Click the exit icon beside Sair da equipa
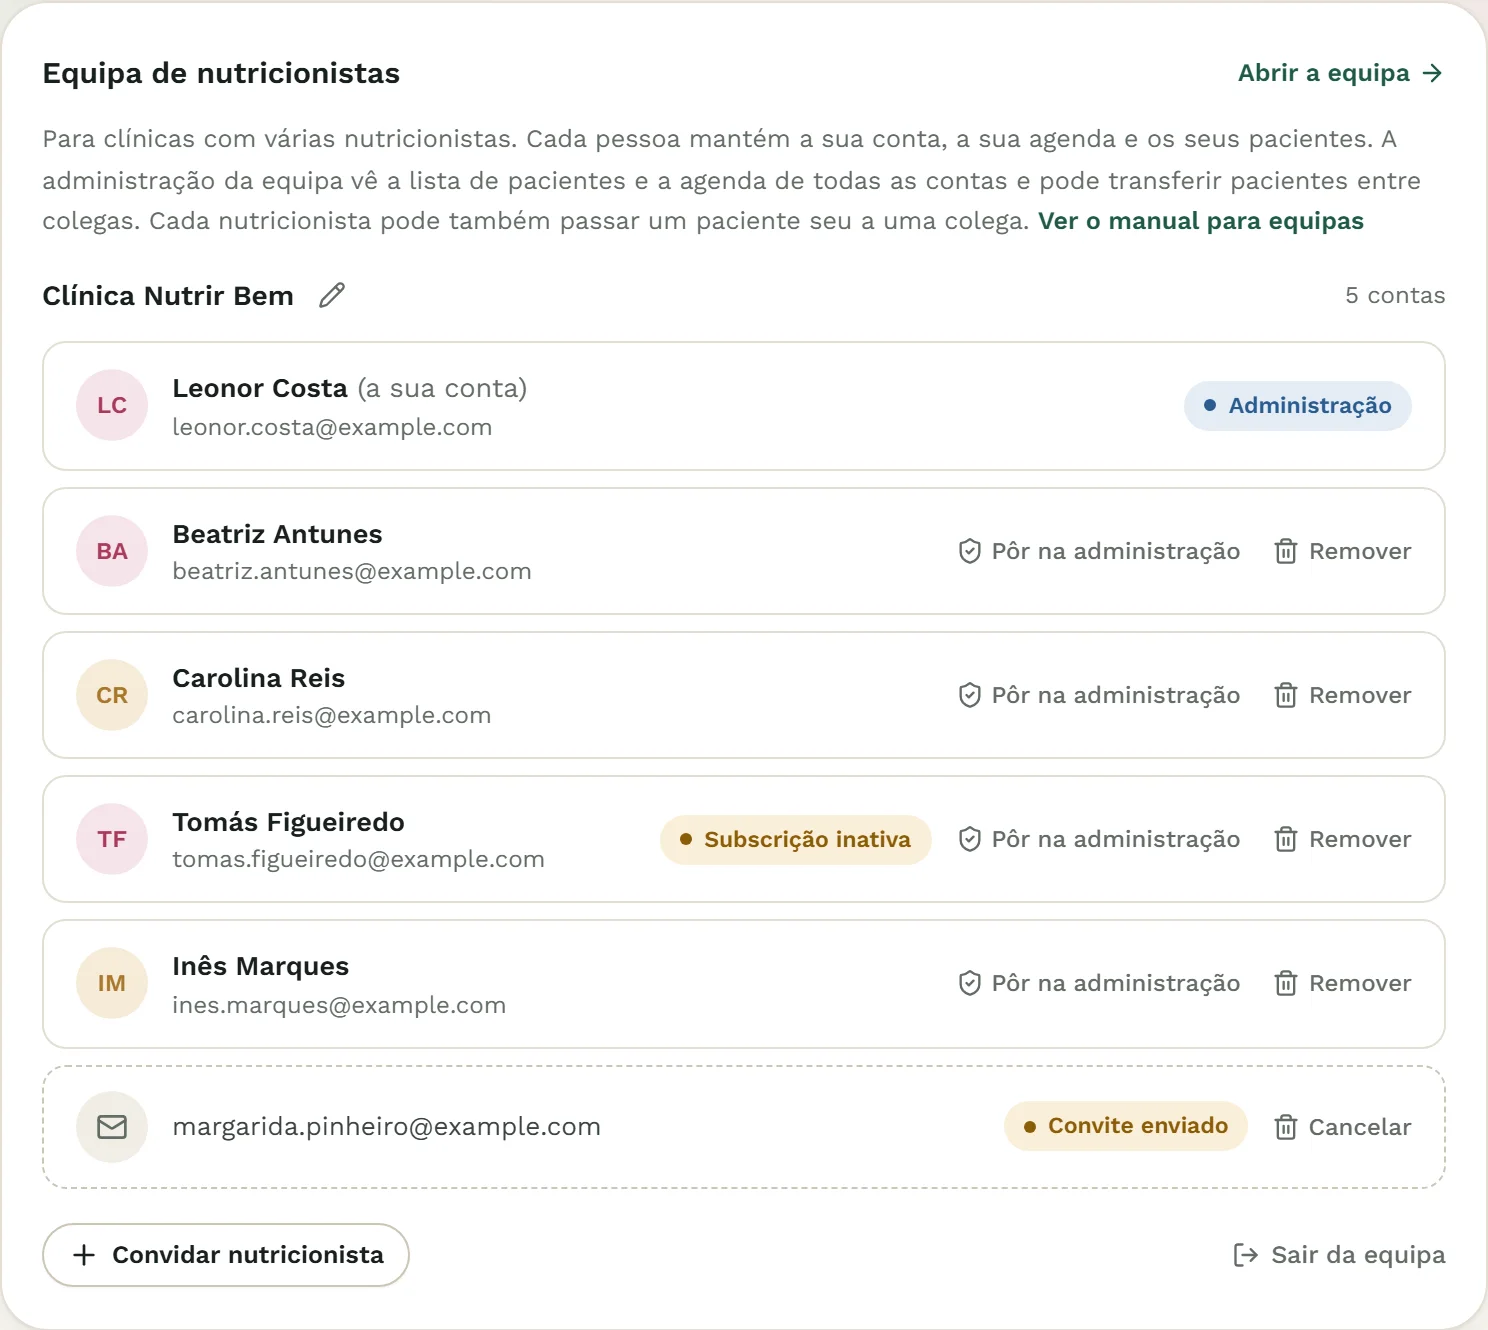This screenshot has height=1330, width=1488. [x=1245, y=1255]
